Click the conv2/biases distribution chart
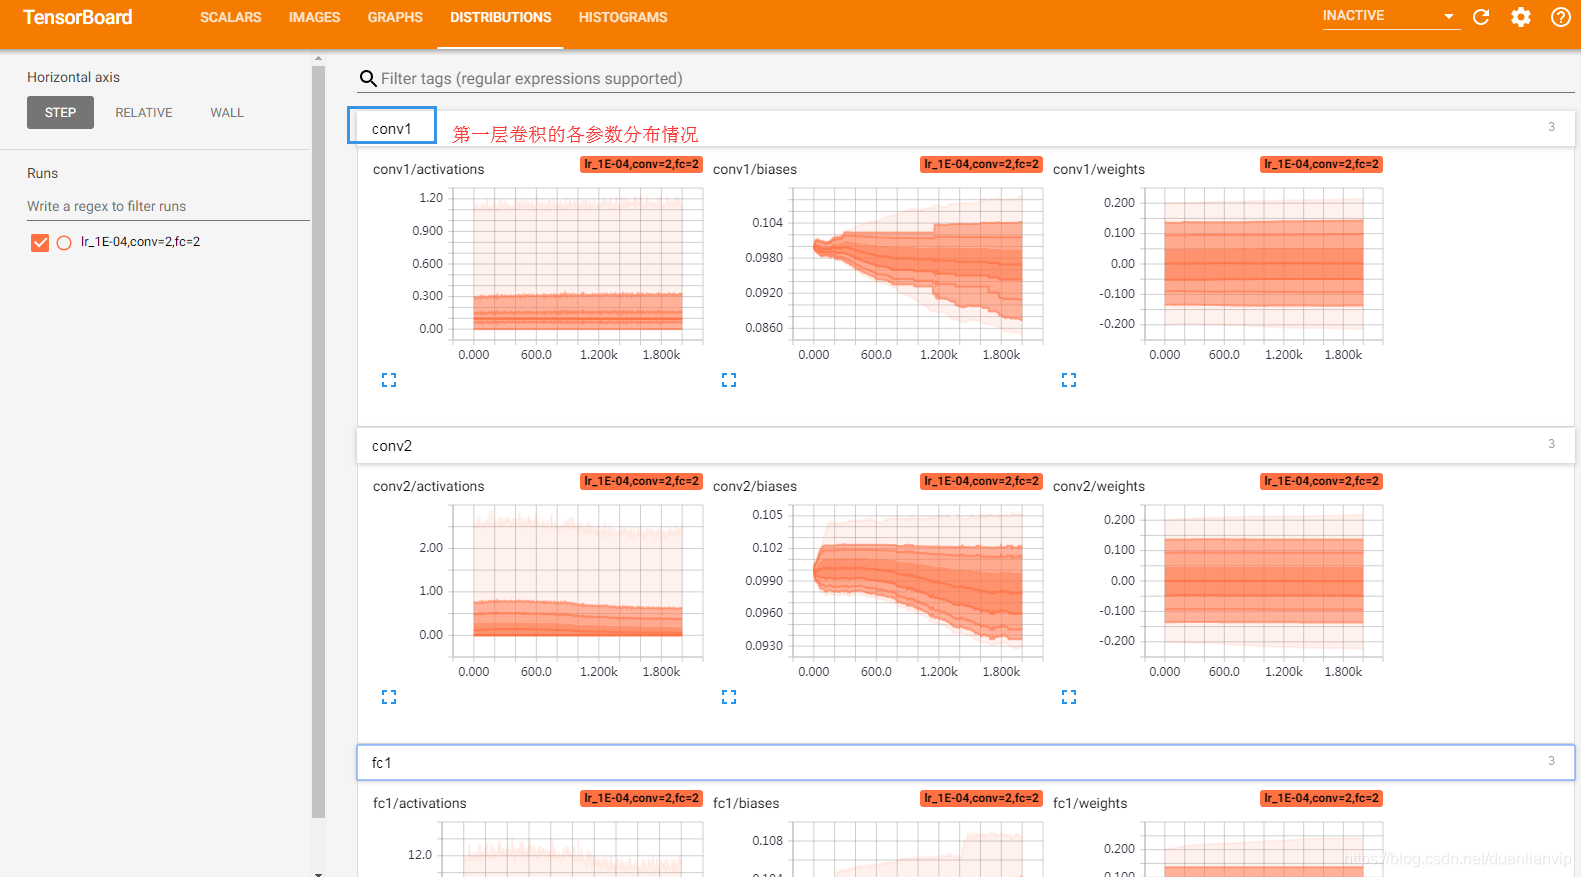 [x=917, y=582]
